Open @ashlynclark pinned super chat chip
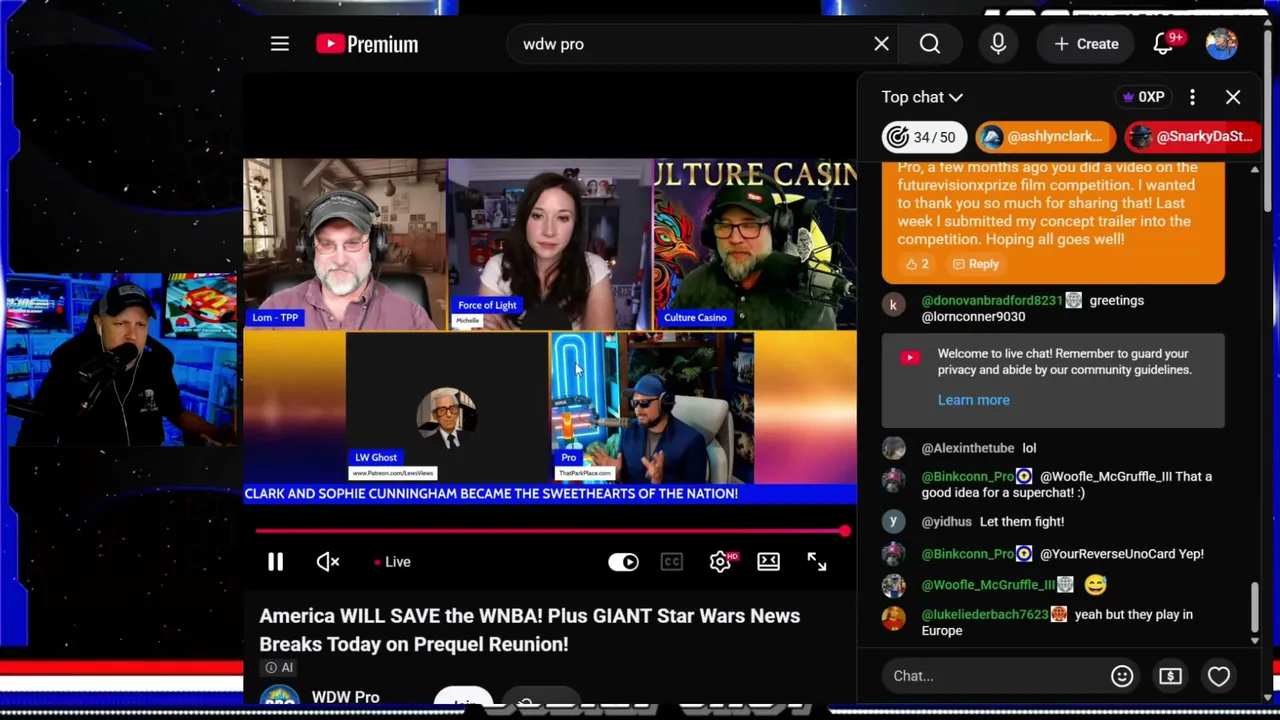This screenshot has height=720, width=1280. pos(1045,137)
